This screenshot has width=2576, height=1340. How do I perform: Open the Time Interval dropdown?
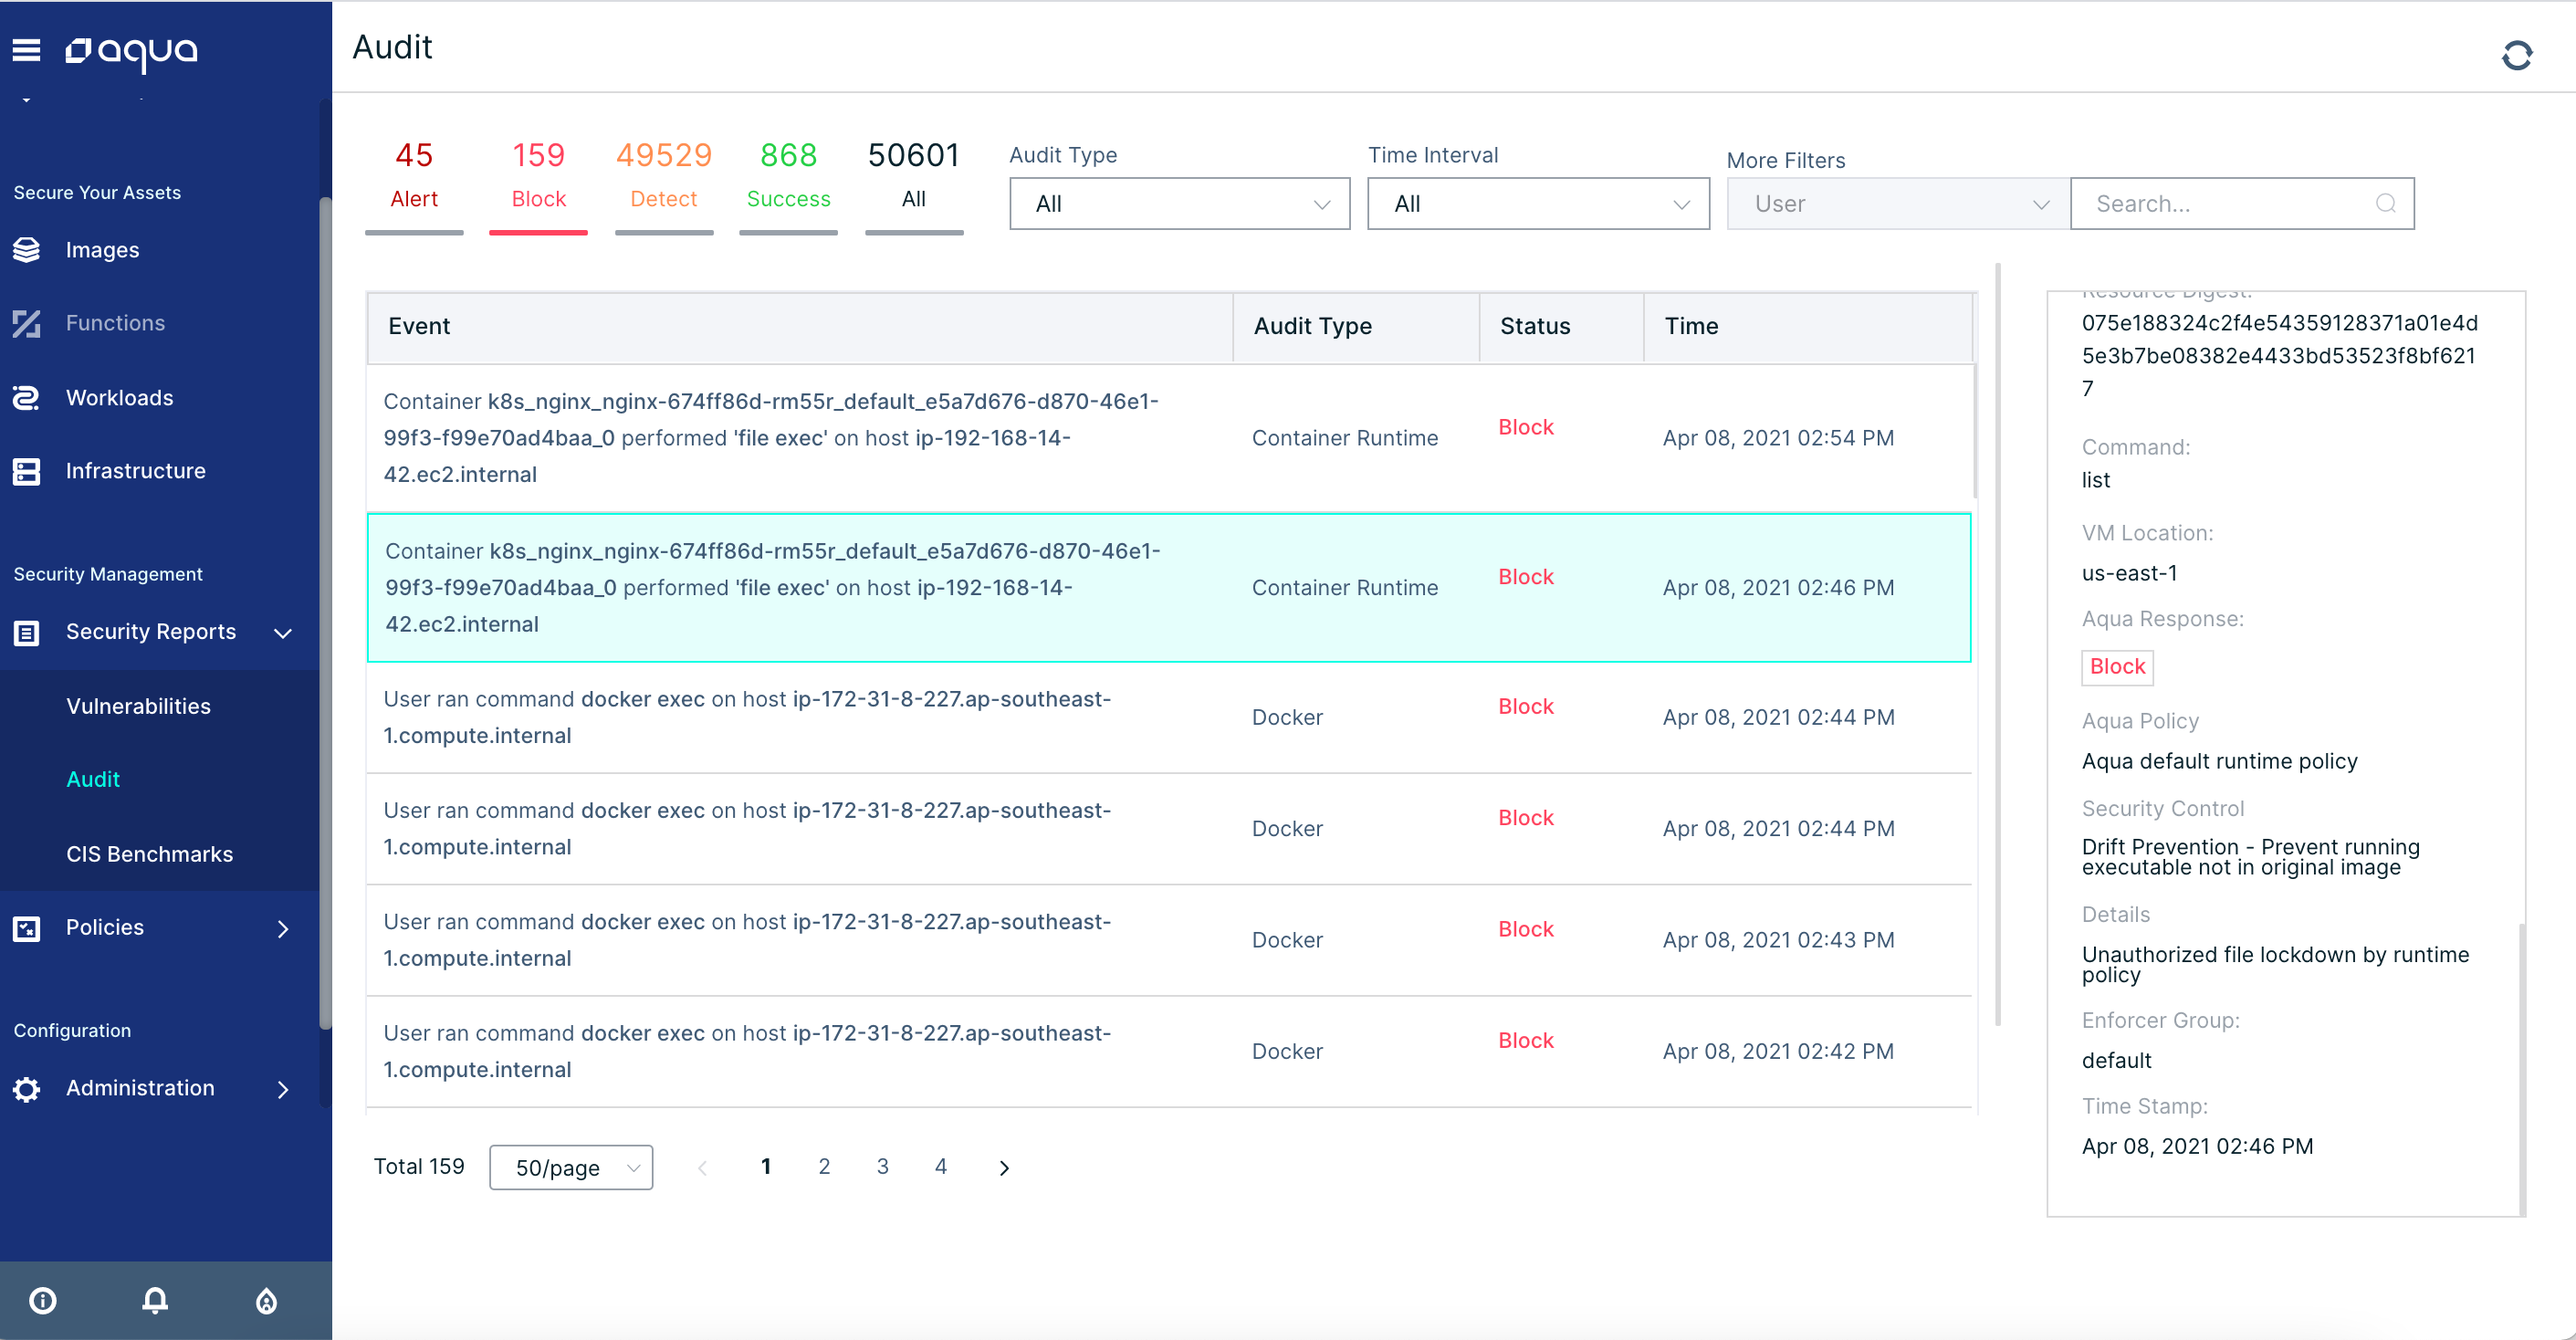[1538, 204]
